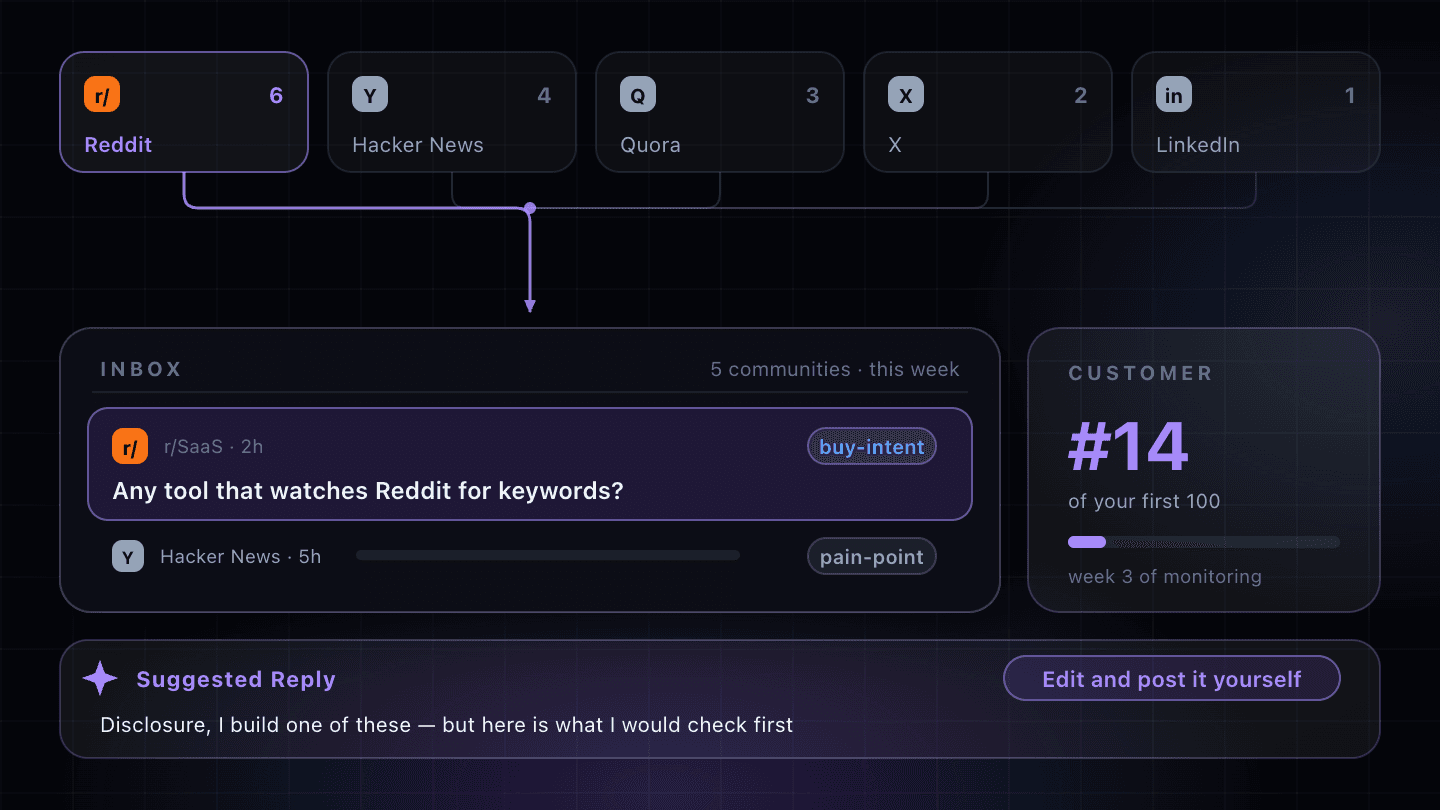Click the Quora count 3

pos(812,96)
